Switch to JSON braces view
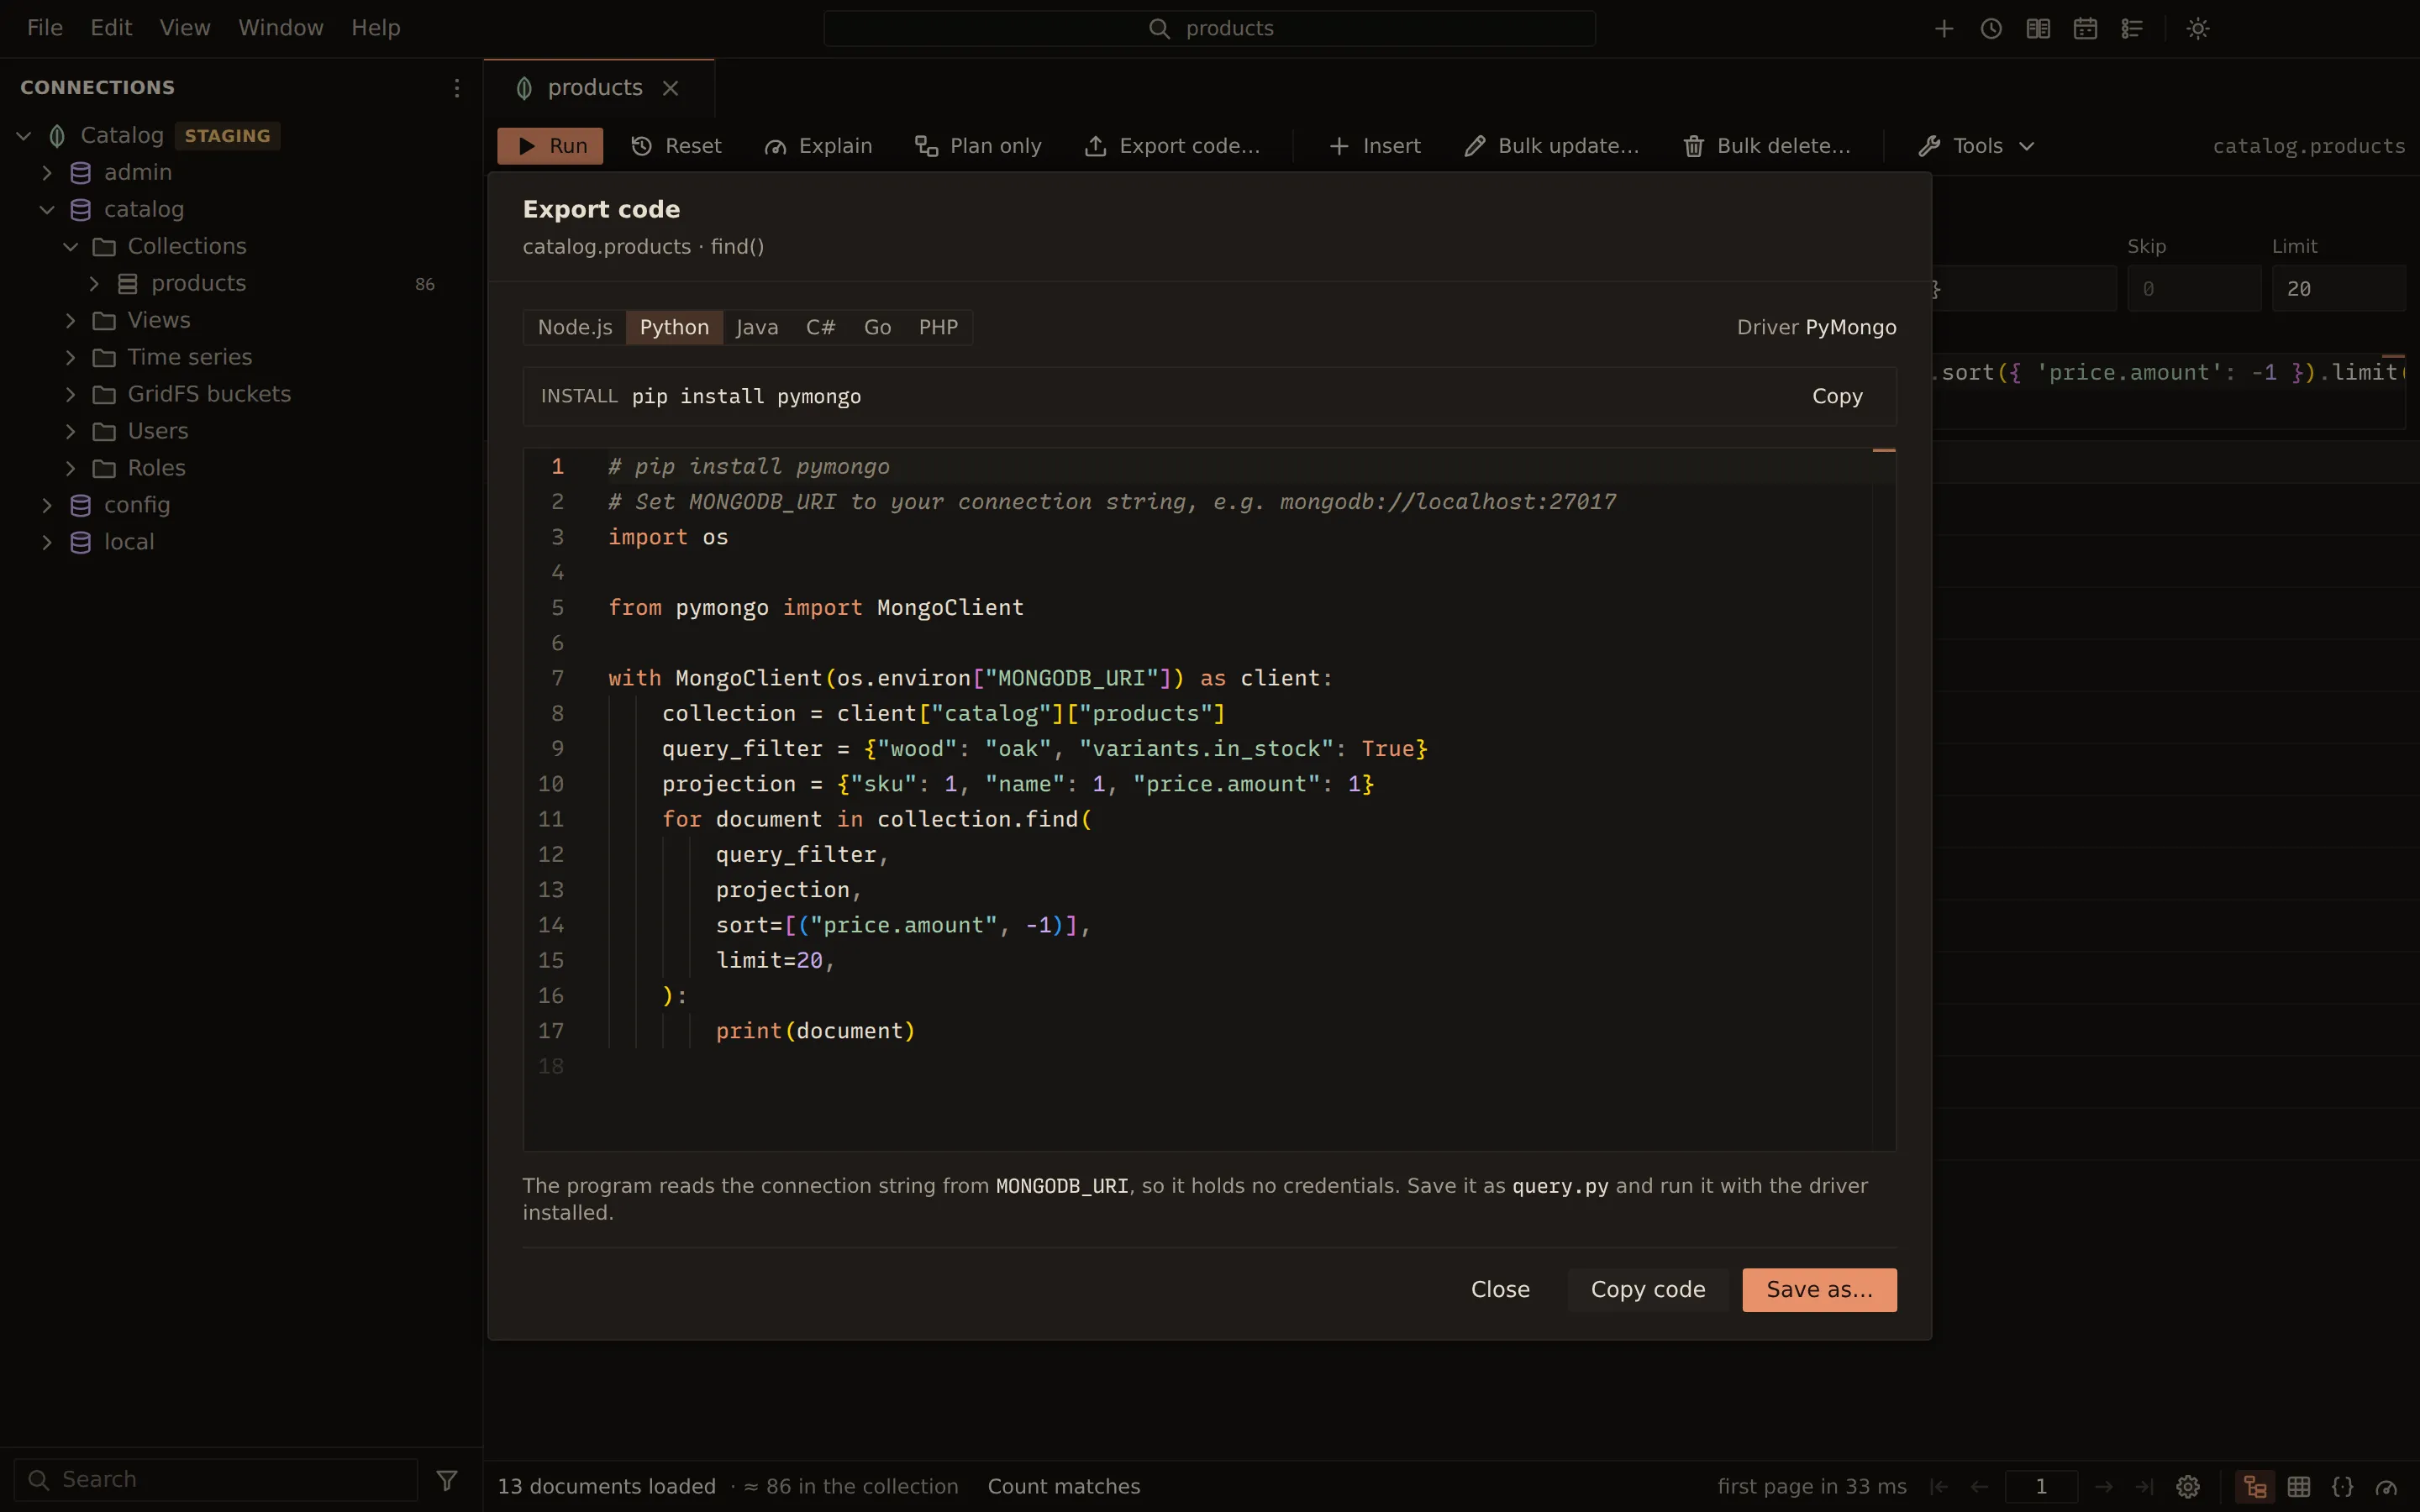The height and width of the screenshot is (1512, 2420). 2343,1487
